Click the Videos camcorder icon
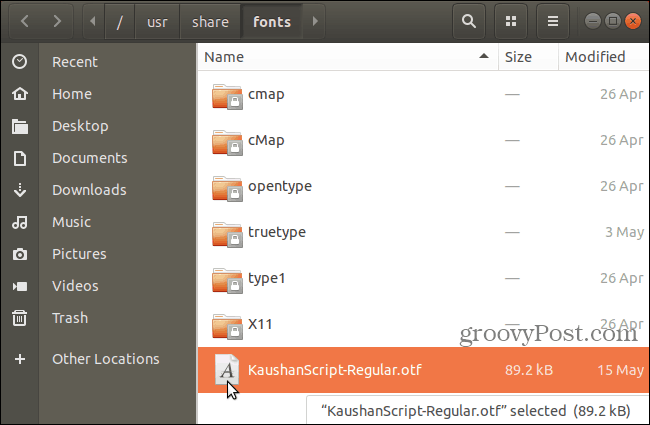 [x=19, y=286]
